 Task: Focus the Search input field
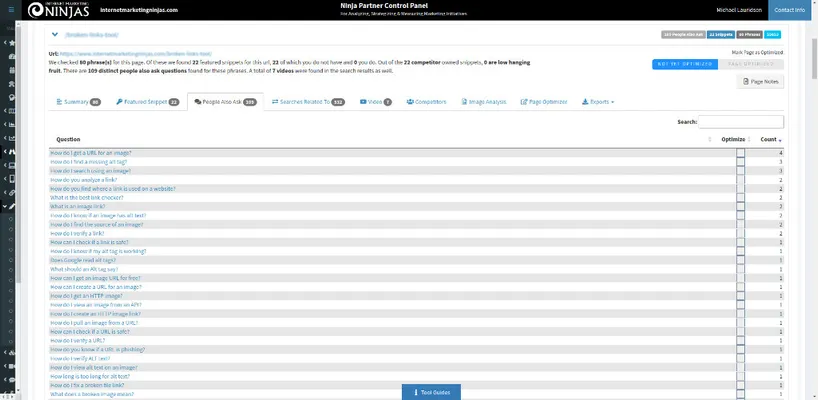pos(741,121)
